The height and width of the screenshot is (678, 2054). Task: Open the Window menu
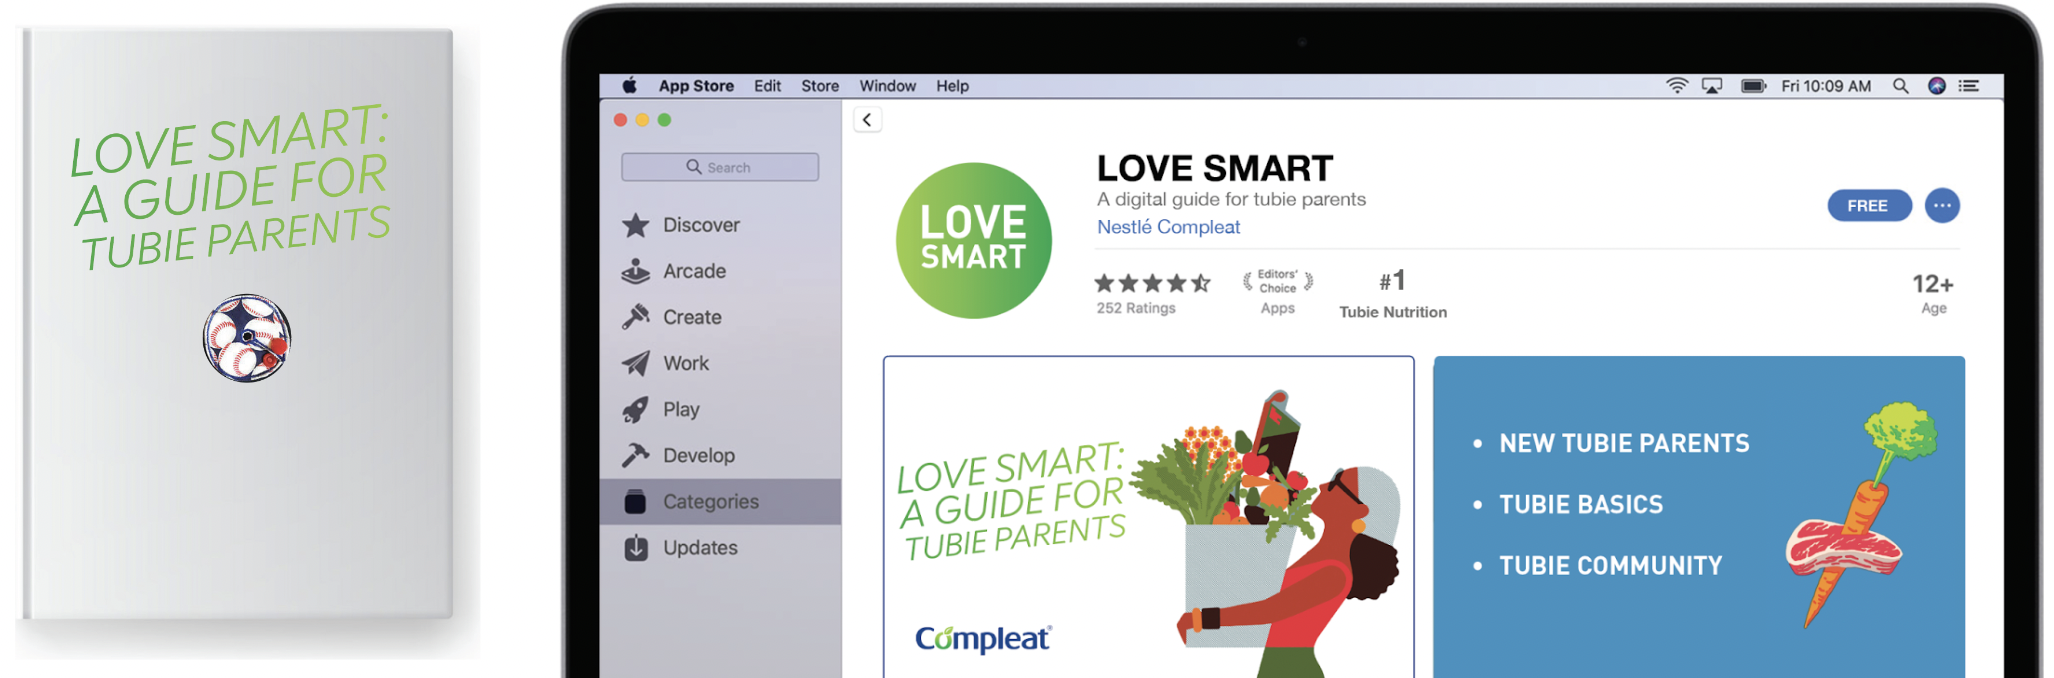pos(888,86)
